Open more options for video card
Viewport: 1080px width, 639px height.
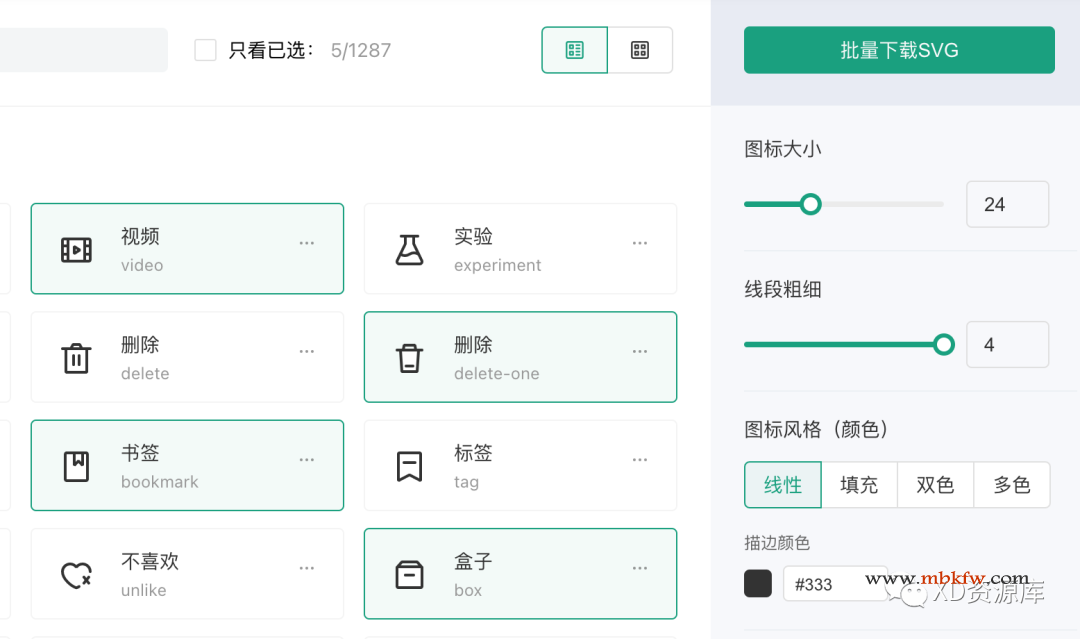tap(307, 243)
